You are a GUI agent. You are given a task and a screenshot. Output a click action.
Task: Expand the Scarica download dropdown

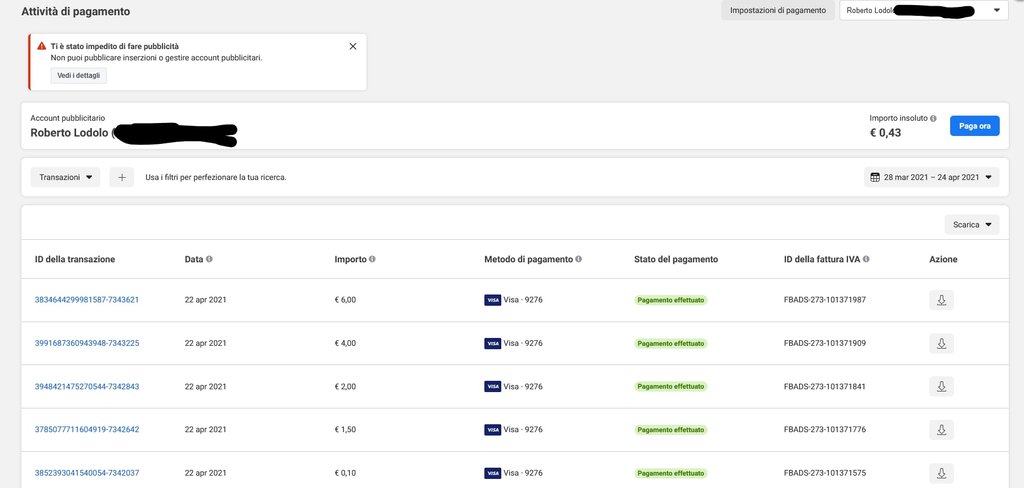(971, 225)
